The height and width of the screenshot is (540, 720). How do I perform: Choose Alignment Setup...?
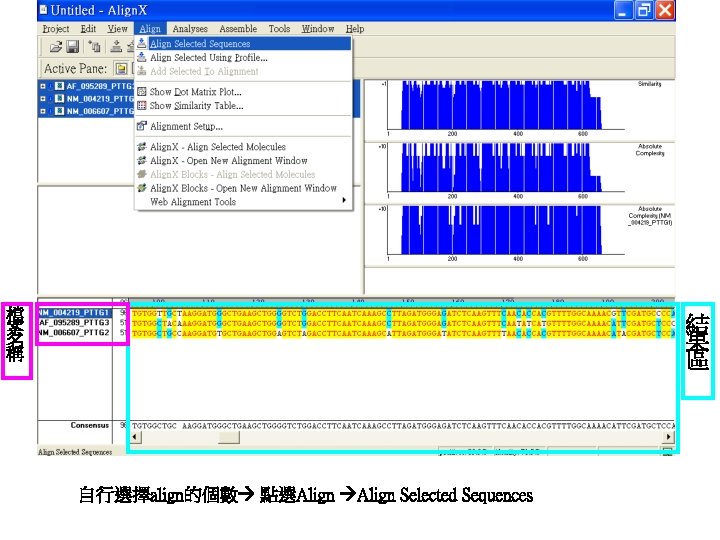click(x=243, y=126)
